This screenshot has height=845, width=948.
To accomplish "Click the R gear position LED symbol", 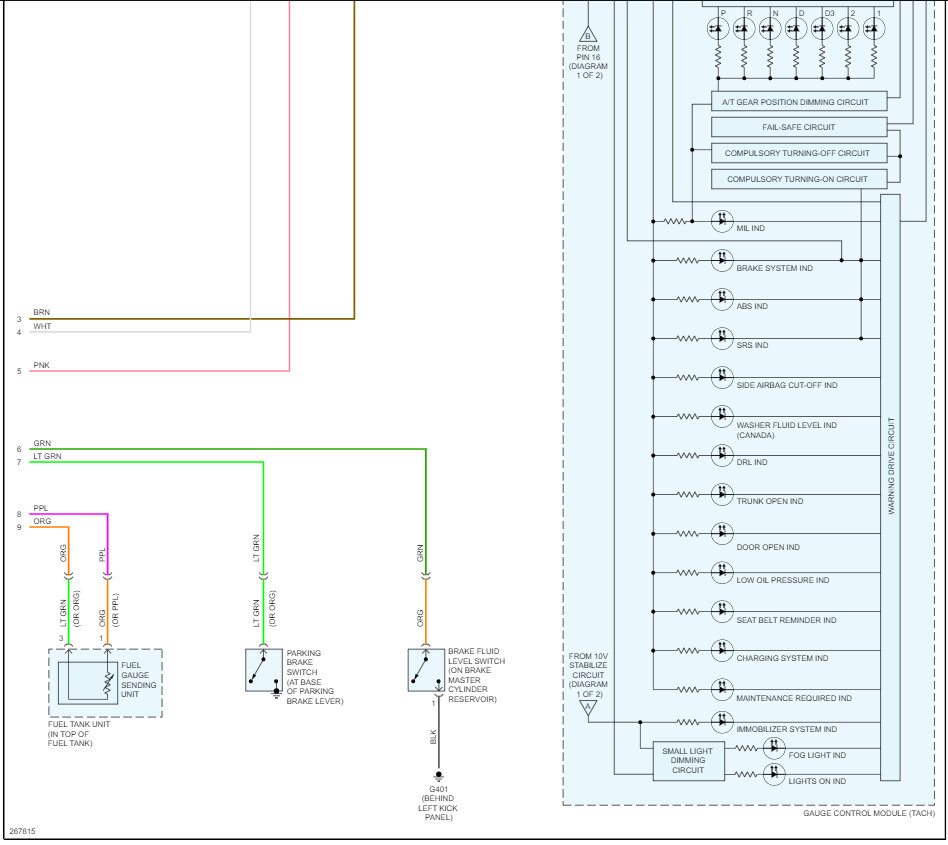I will pyautogui.click(x=744, y=28).
